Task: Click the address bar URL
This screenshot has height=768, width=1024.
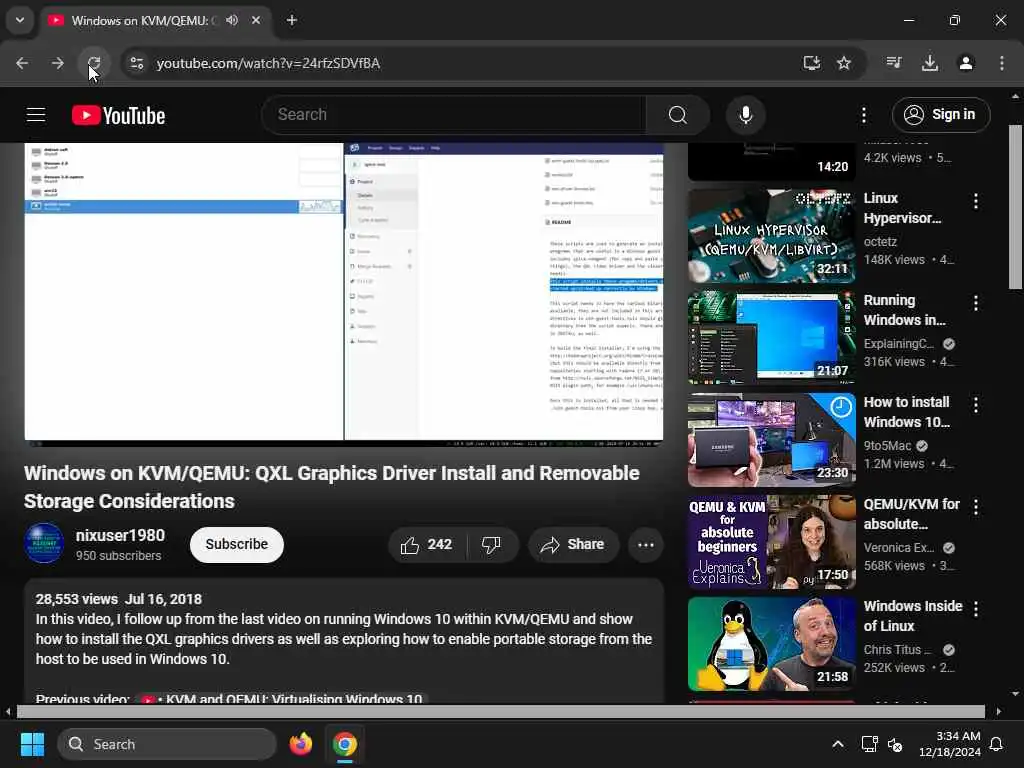Action: click(x=268, y=63)
